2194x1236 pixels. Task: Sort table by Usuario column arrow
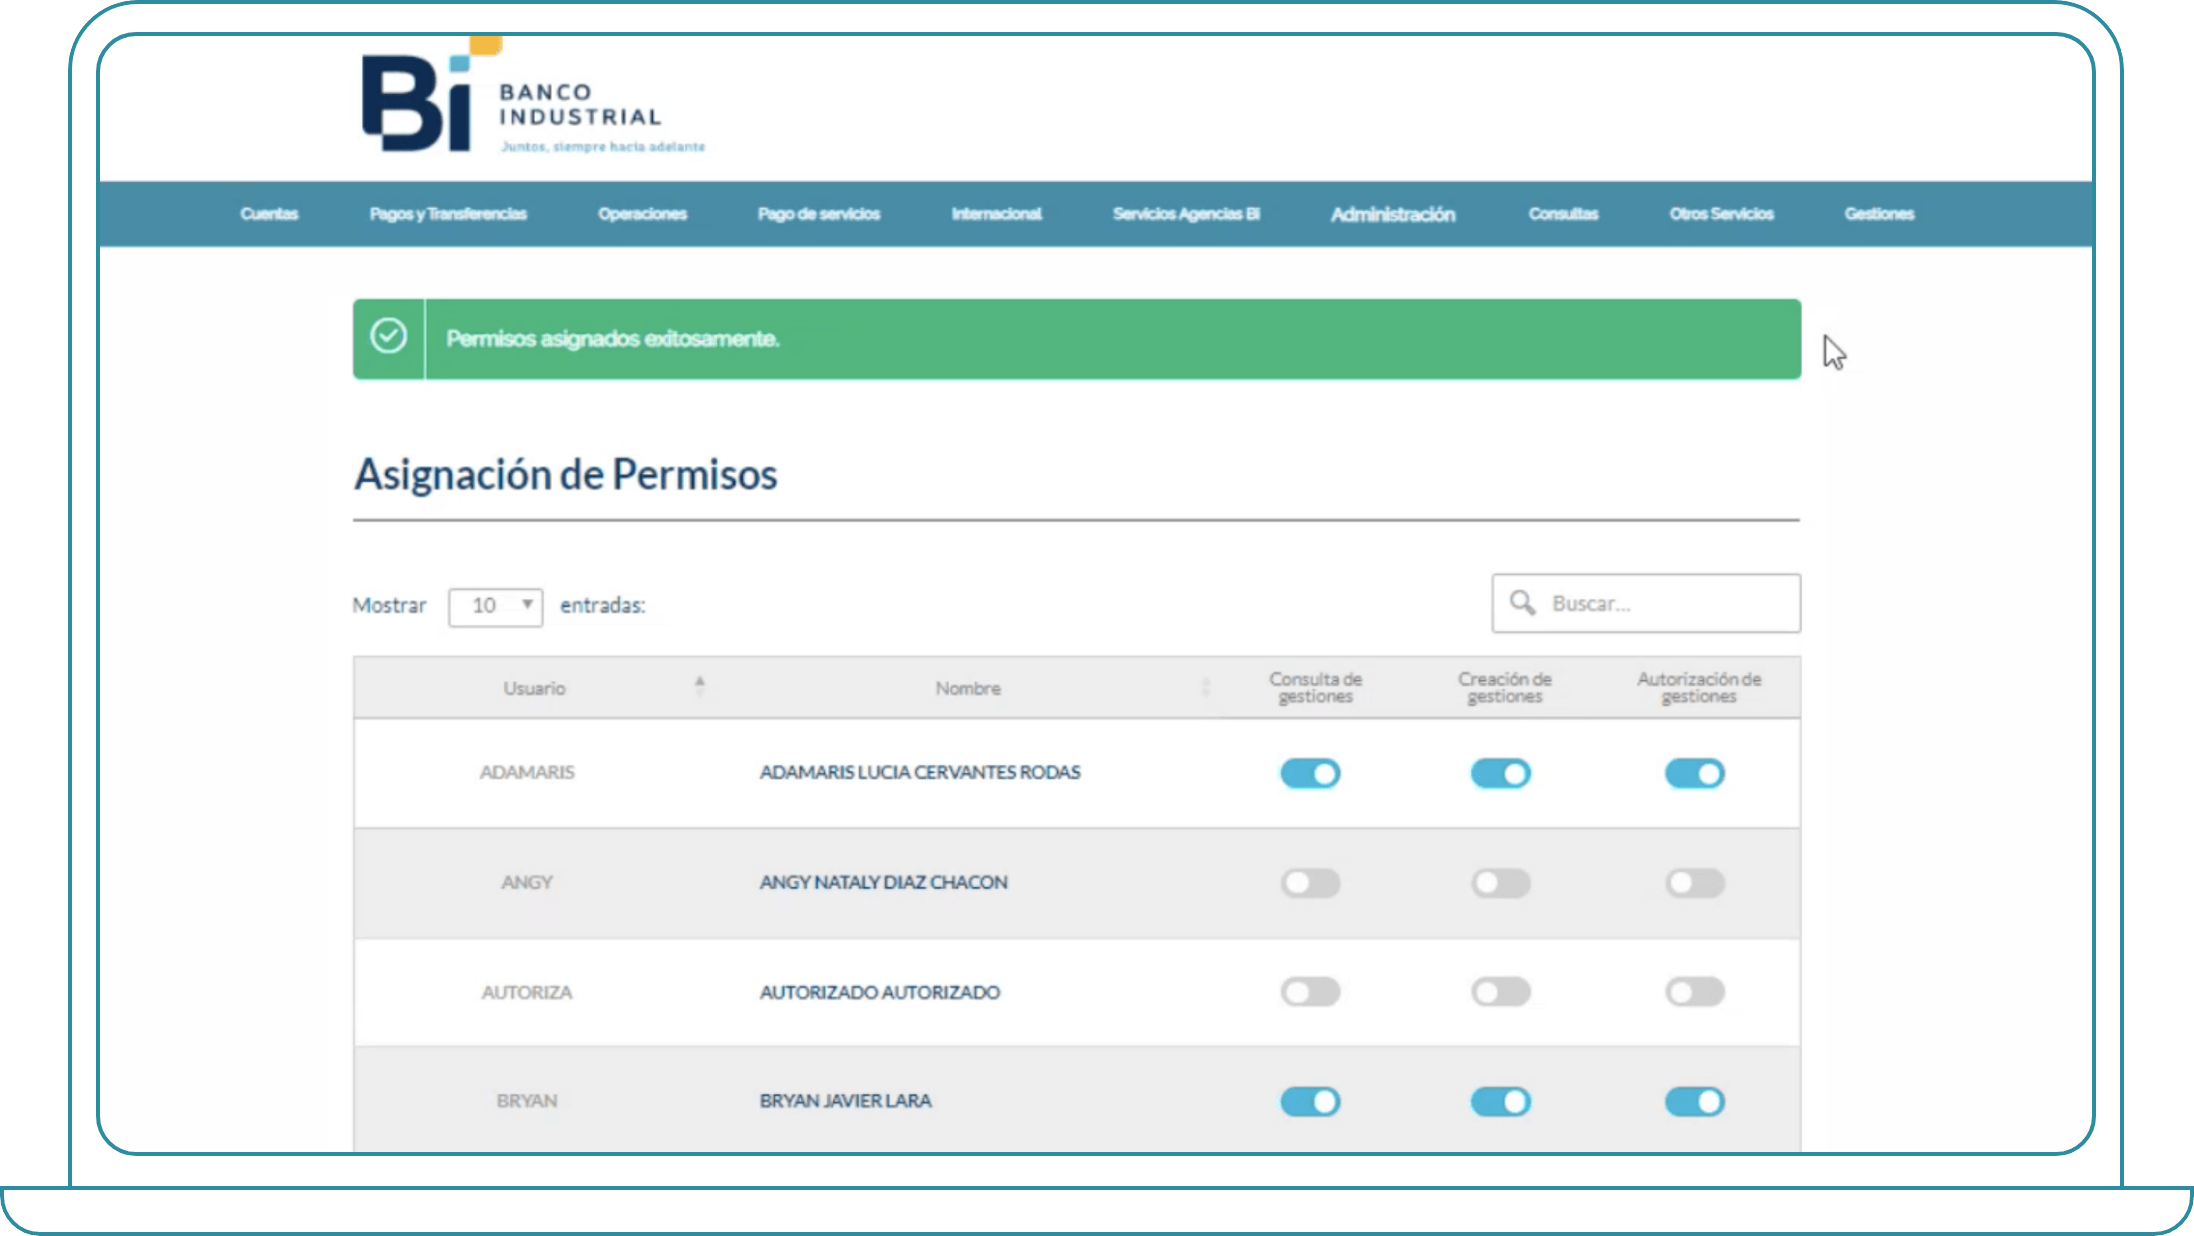pyautogui.click(x=700, y=686)
